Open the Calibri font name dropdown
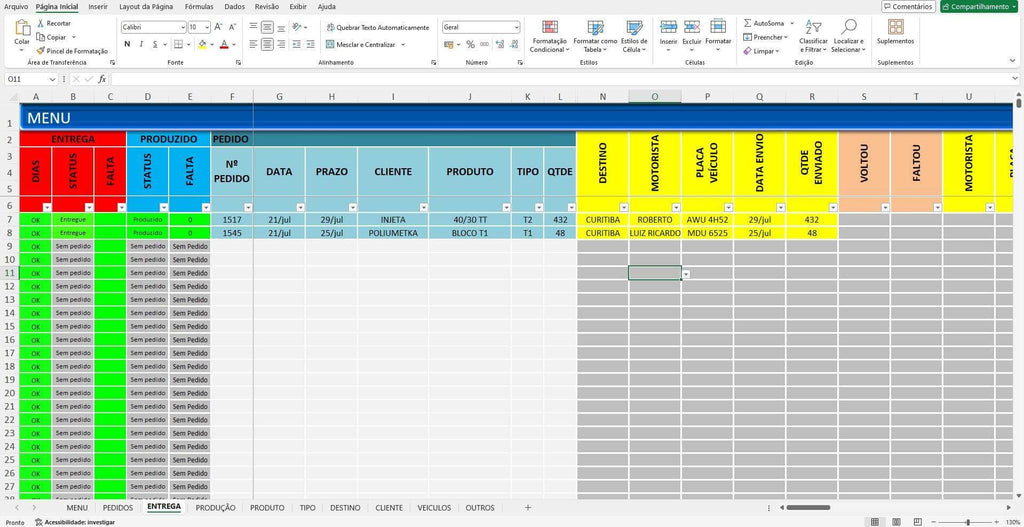The image size is (1024, 527). [x=182, y=28]
